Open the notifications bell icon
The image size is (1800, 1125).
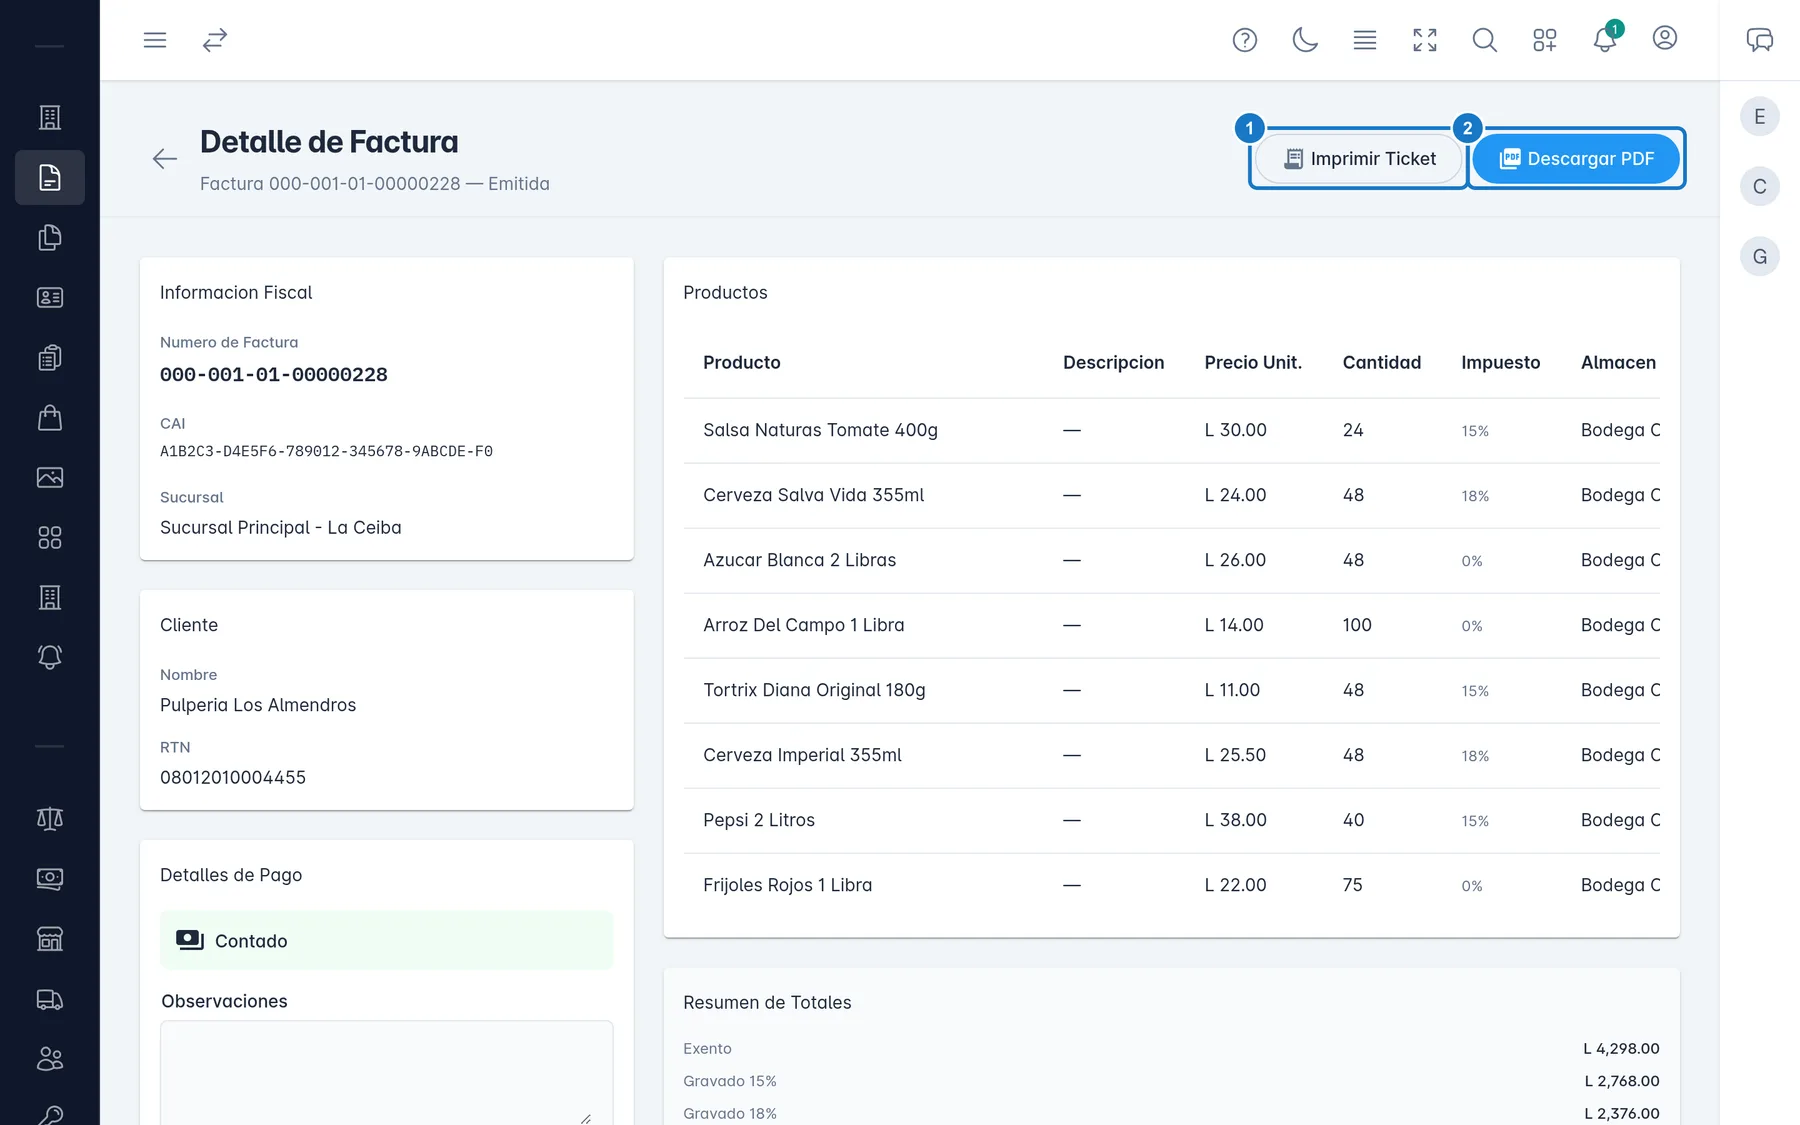tap(1605, 40)
